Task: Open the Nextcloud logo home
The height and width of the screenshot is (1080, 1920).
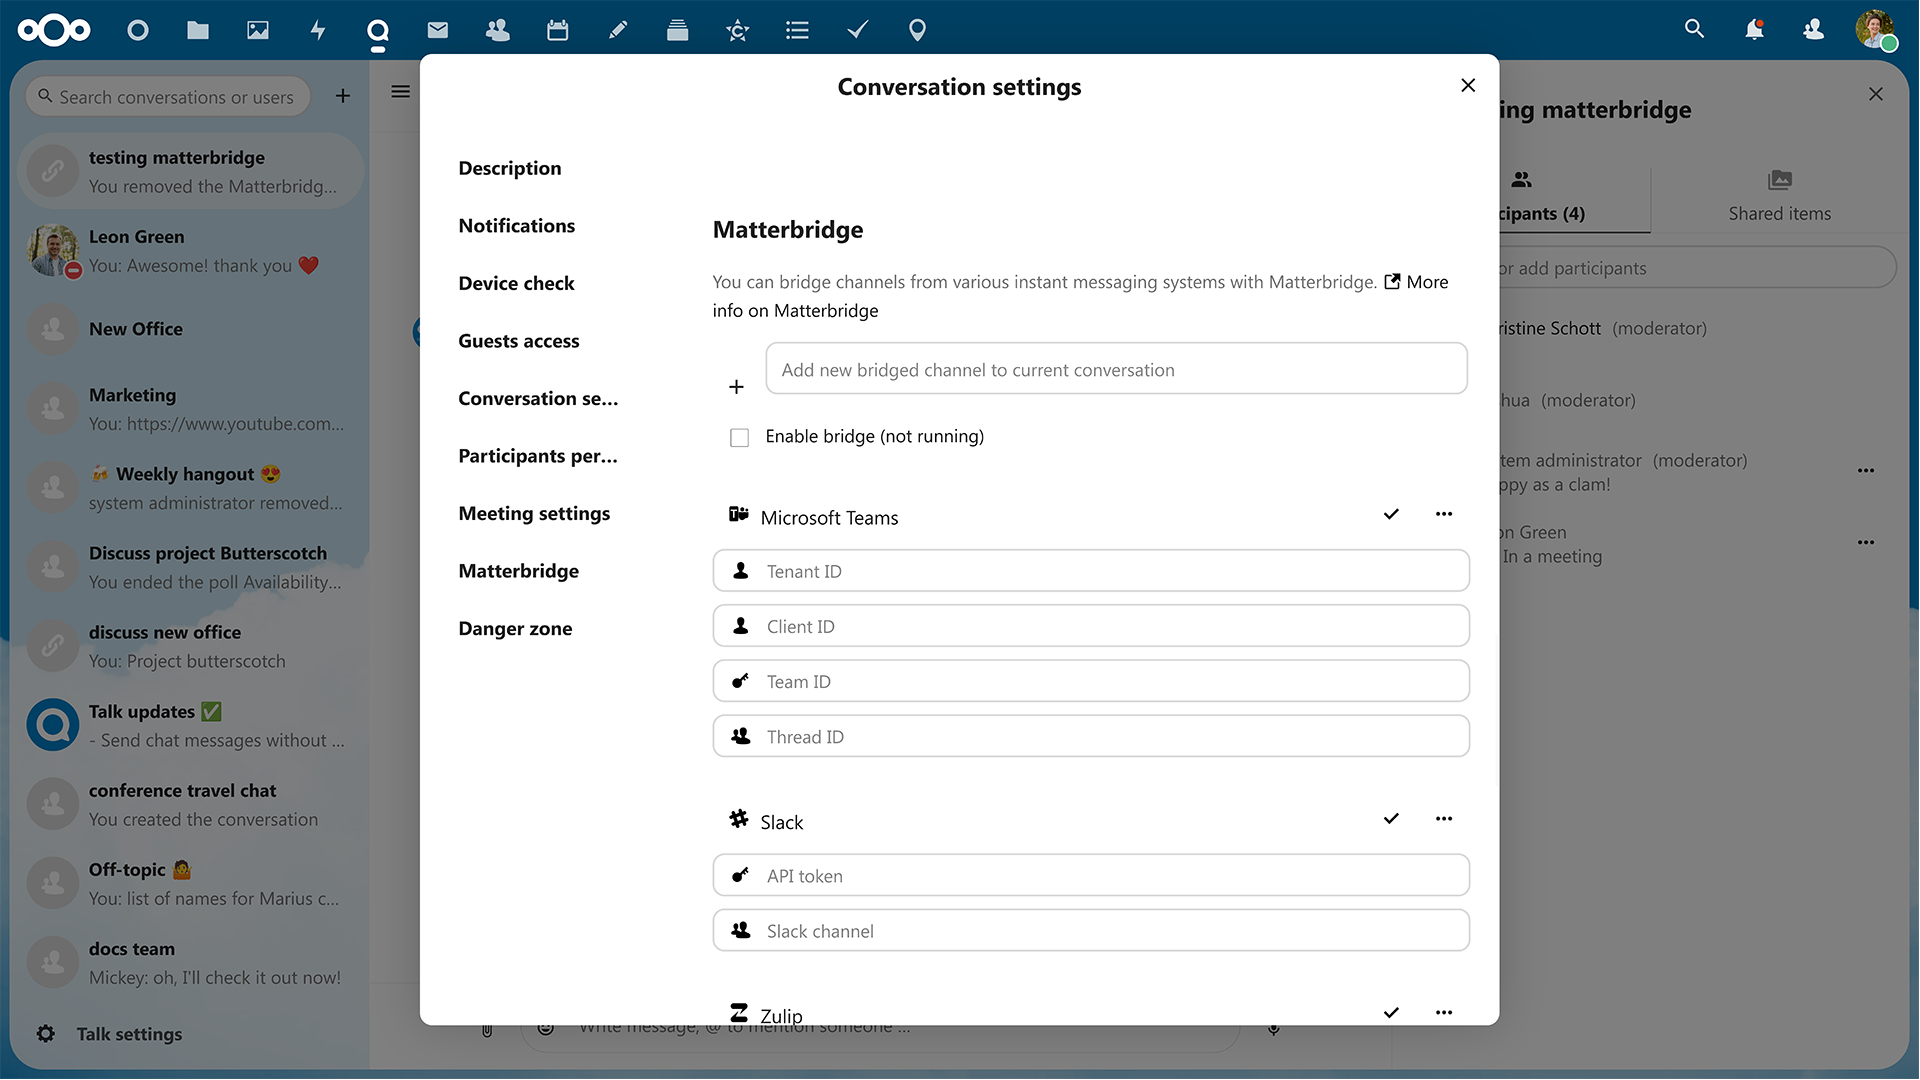Action: tap(54, 30)
